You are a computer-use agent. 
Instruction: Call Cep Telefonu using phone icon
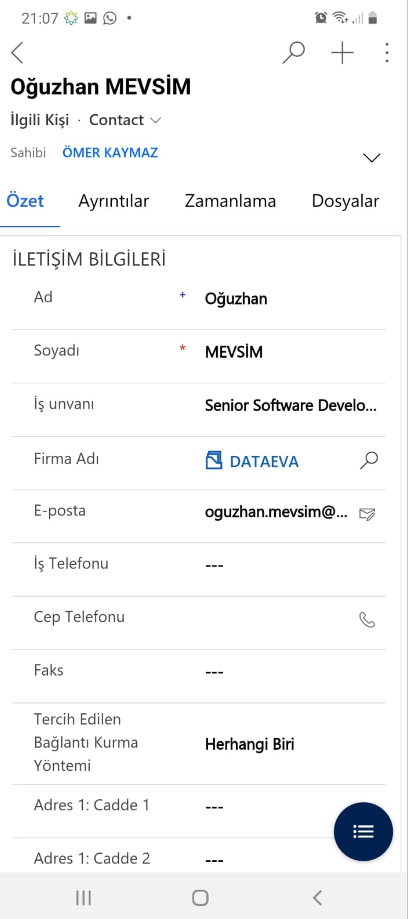(x=367, y=620)
